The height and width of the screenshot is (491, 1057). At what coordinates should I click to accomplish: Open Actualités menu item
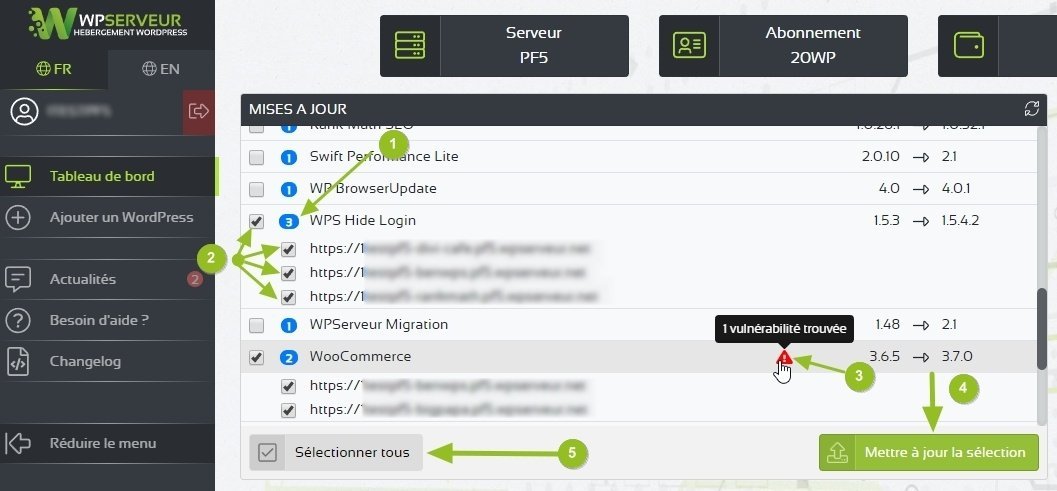click(x=107, y=279)
